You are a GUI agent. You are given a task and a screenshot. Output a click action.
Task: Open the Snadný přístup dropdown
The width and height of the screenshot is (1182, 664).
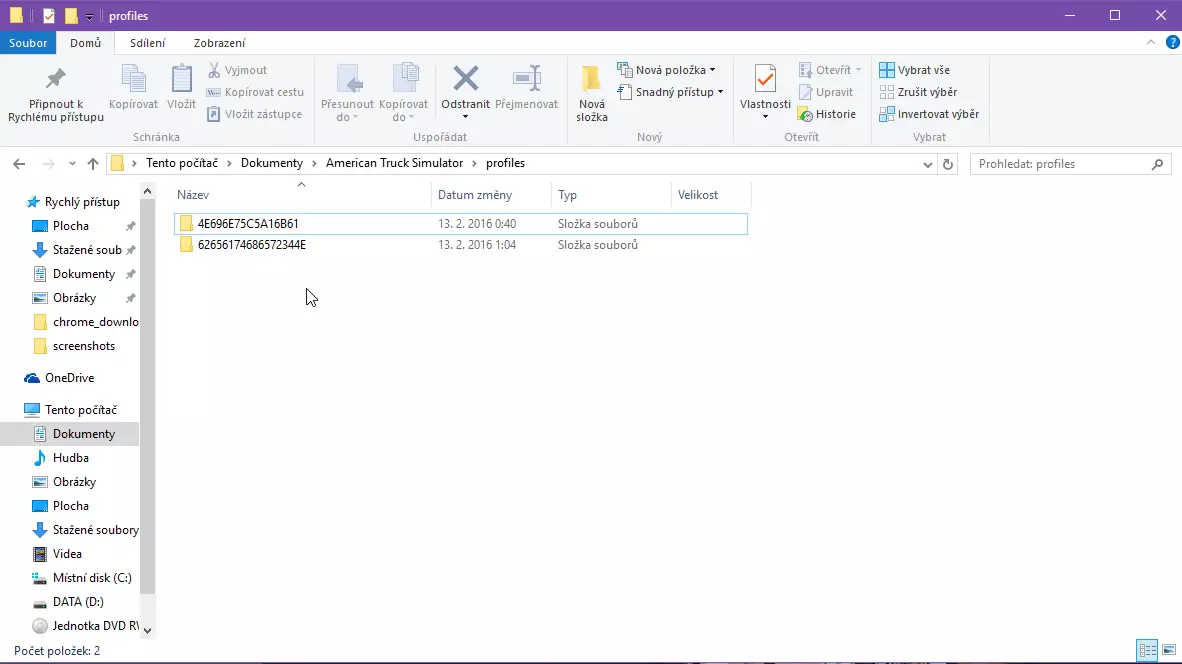coord(671,92)
